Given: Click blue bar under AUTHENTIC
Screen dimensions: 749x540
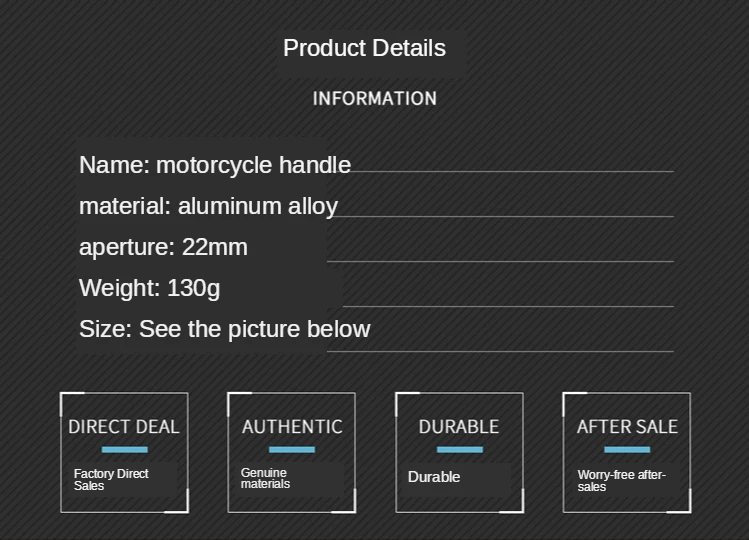Looking at the screenshot, I should (x=292, y=450).
